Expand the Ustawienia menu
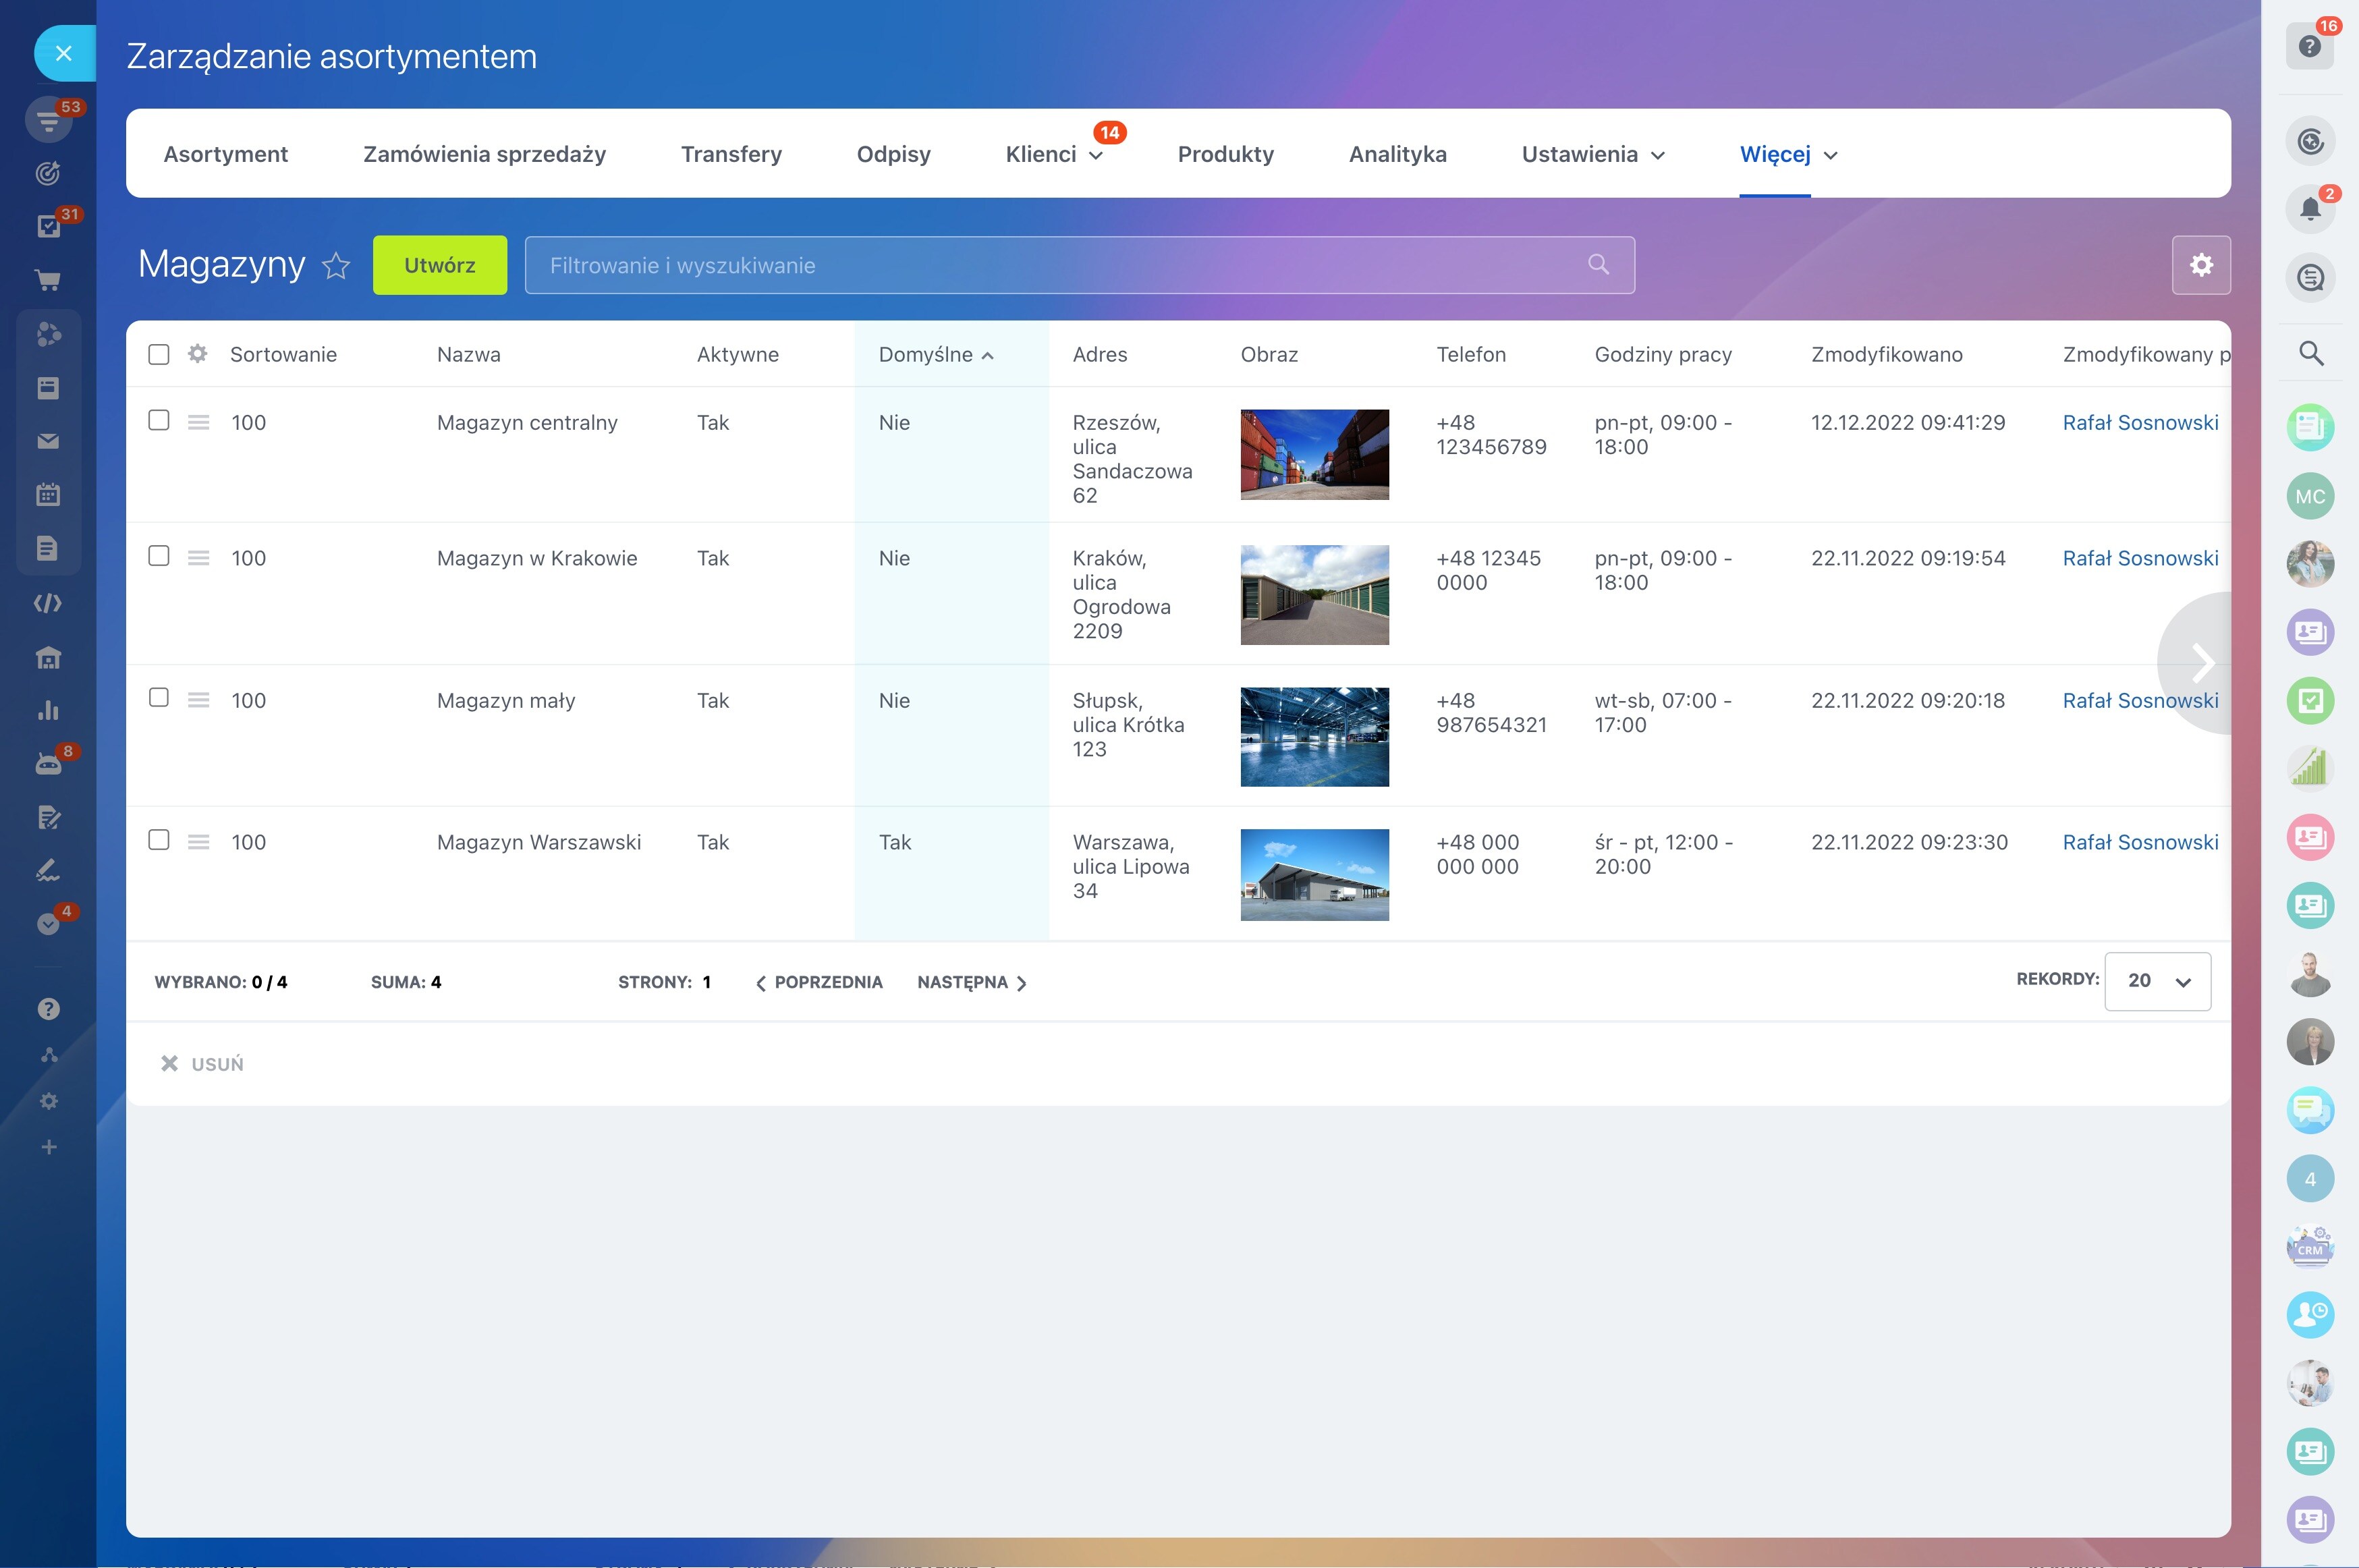The height and width of the screenshot is (1568, 2359). tap(1593, 154)
